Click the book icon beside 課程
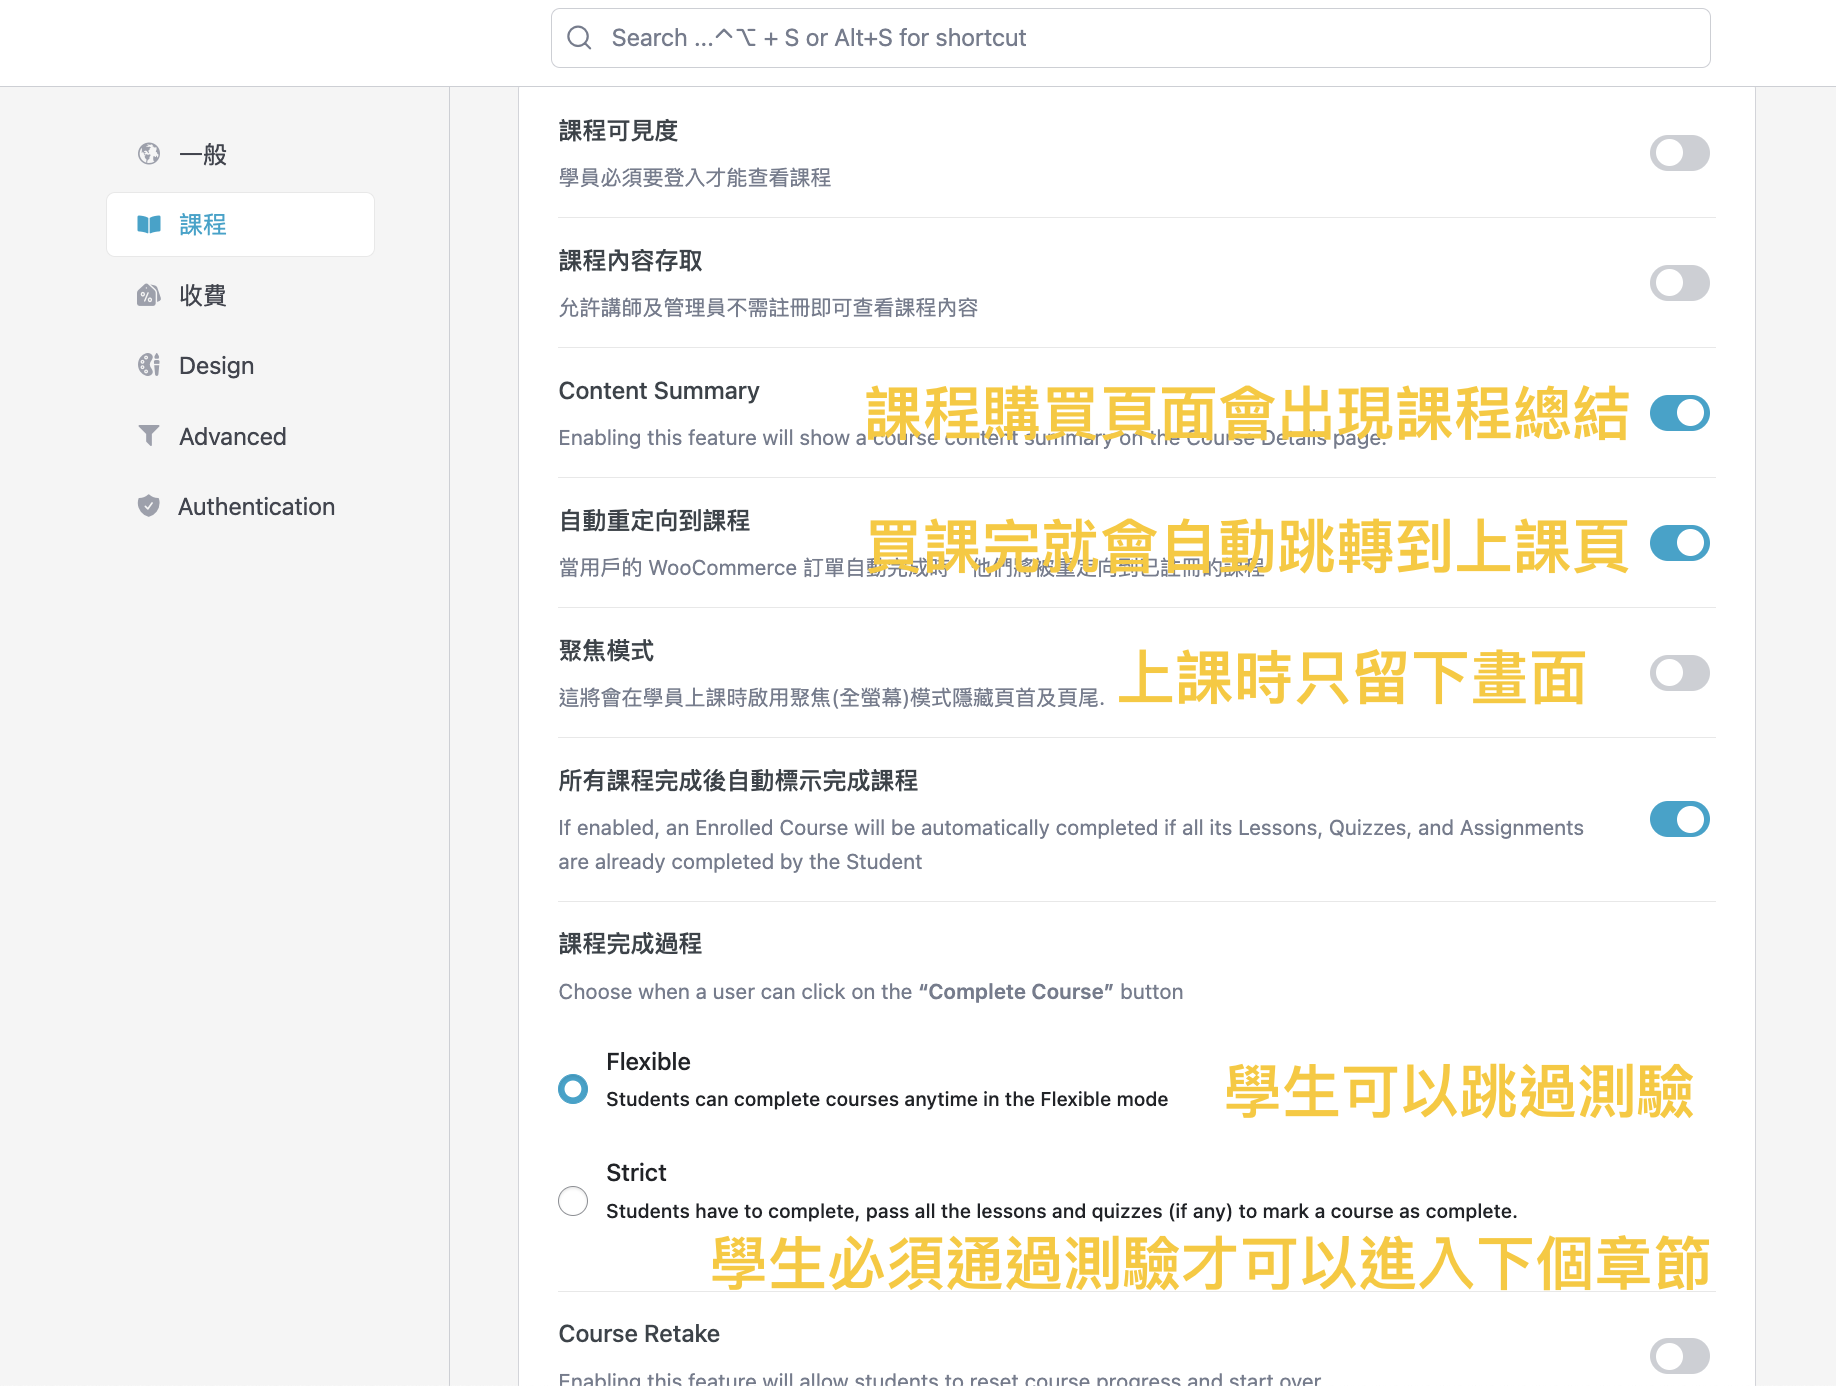Viewport: 1836px width, 1386px height. click(x=149, y=224)
